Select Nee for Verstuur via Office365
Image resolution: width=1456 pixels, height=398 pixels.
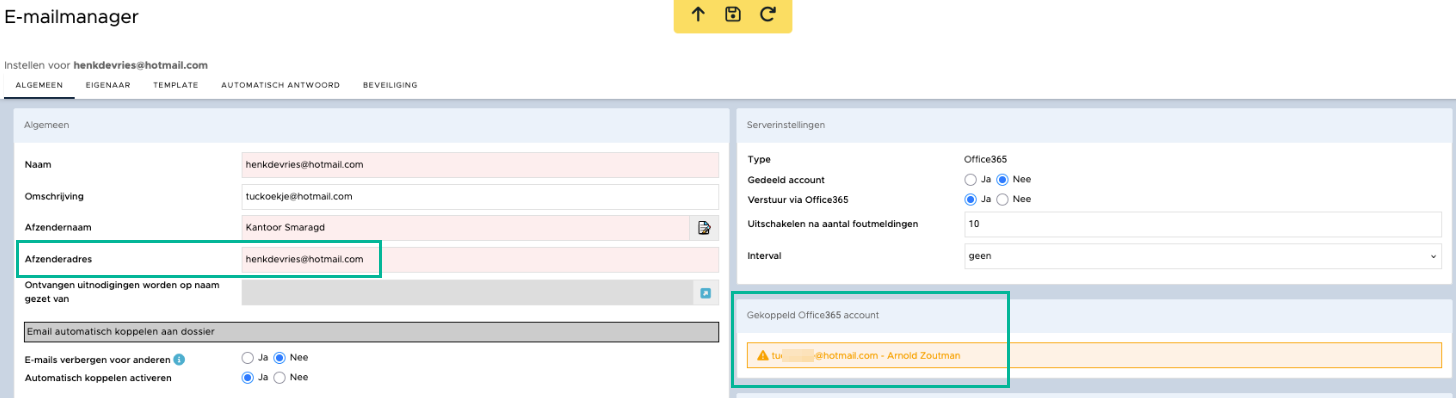pos(1002,199)
